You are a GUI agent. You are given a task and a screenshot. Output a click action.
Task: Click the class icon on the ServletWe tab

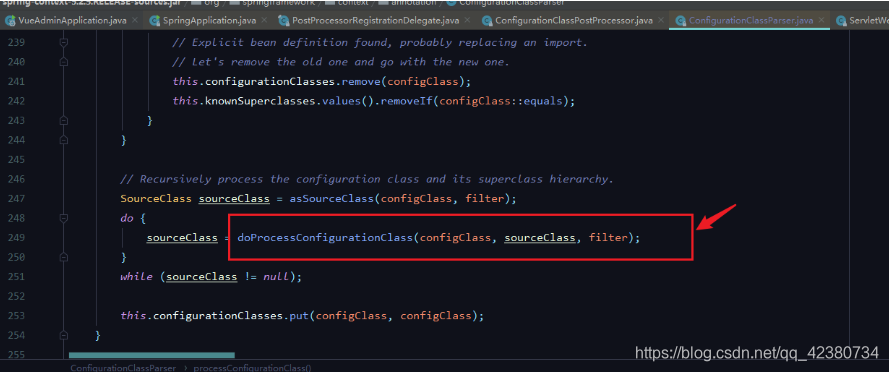(x=842, y=20)
